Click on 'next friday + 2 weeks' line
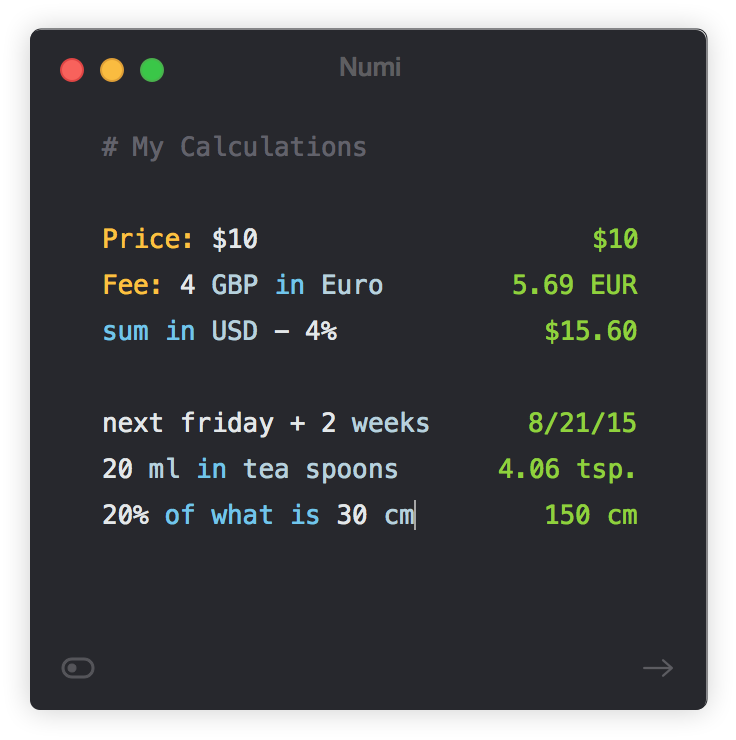This screenshot has width=736, height=740. pyautogui.click(x=266, y=423)
